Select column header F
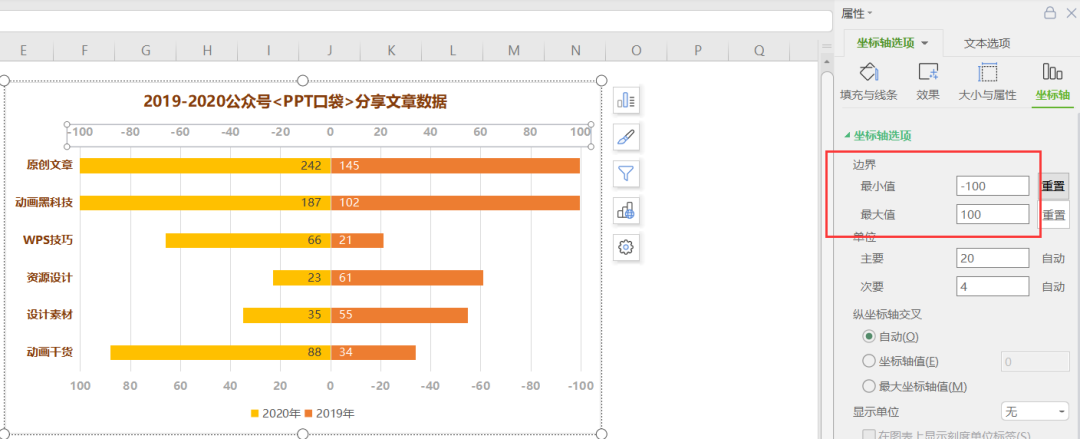This screenshot has width=1080, height=439. (85, 50)
